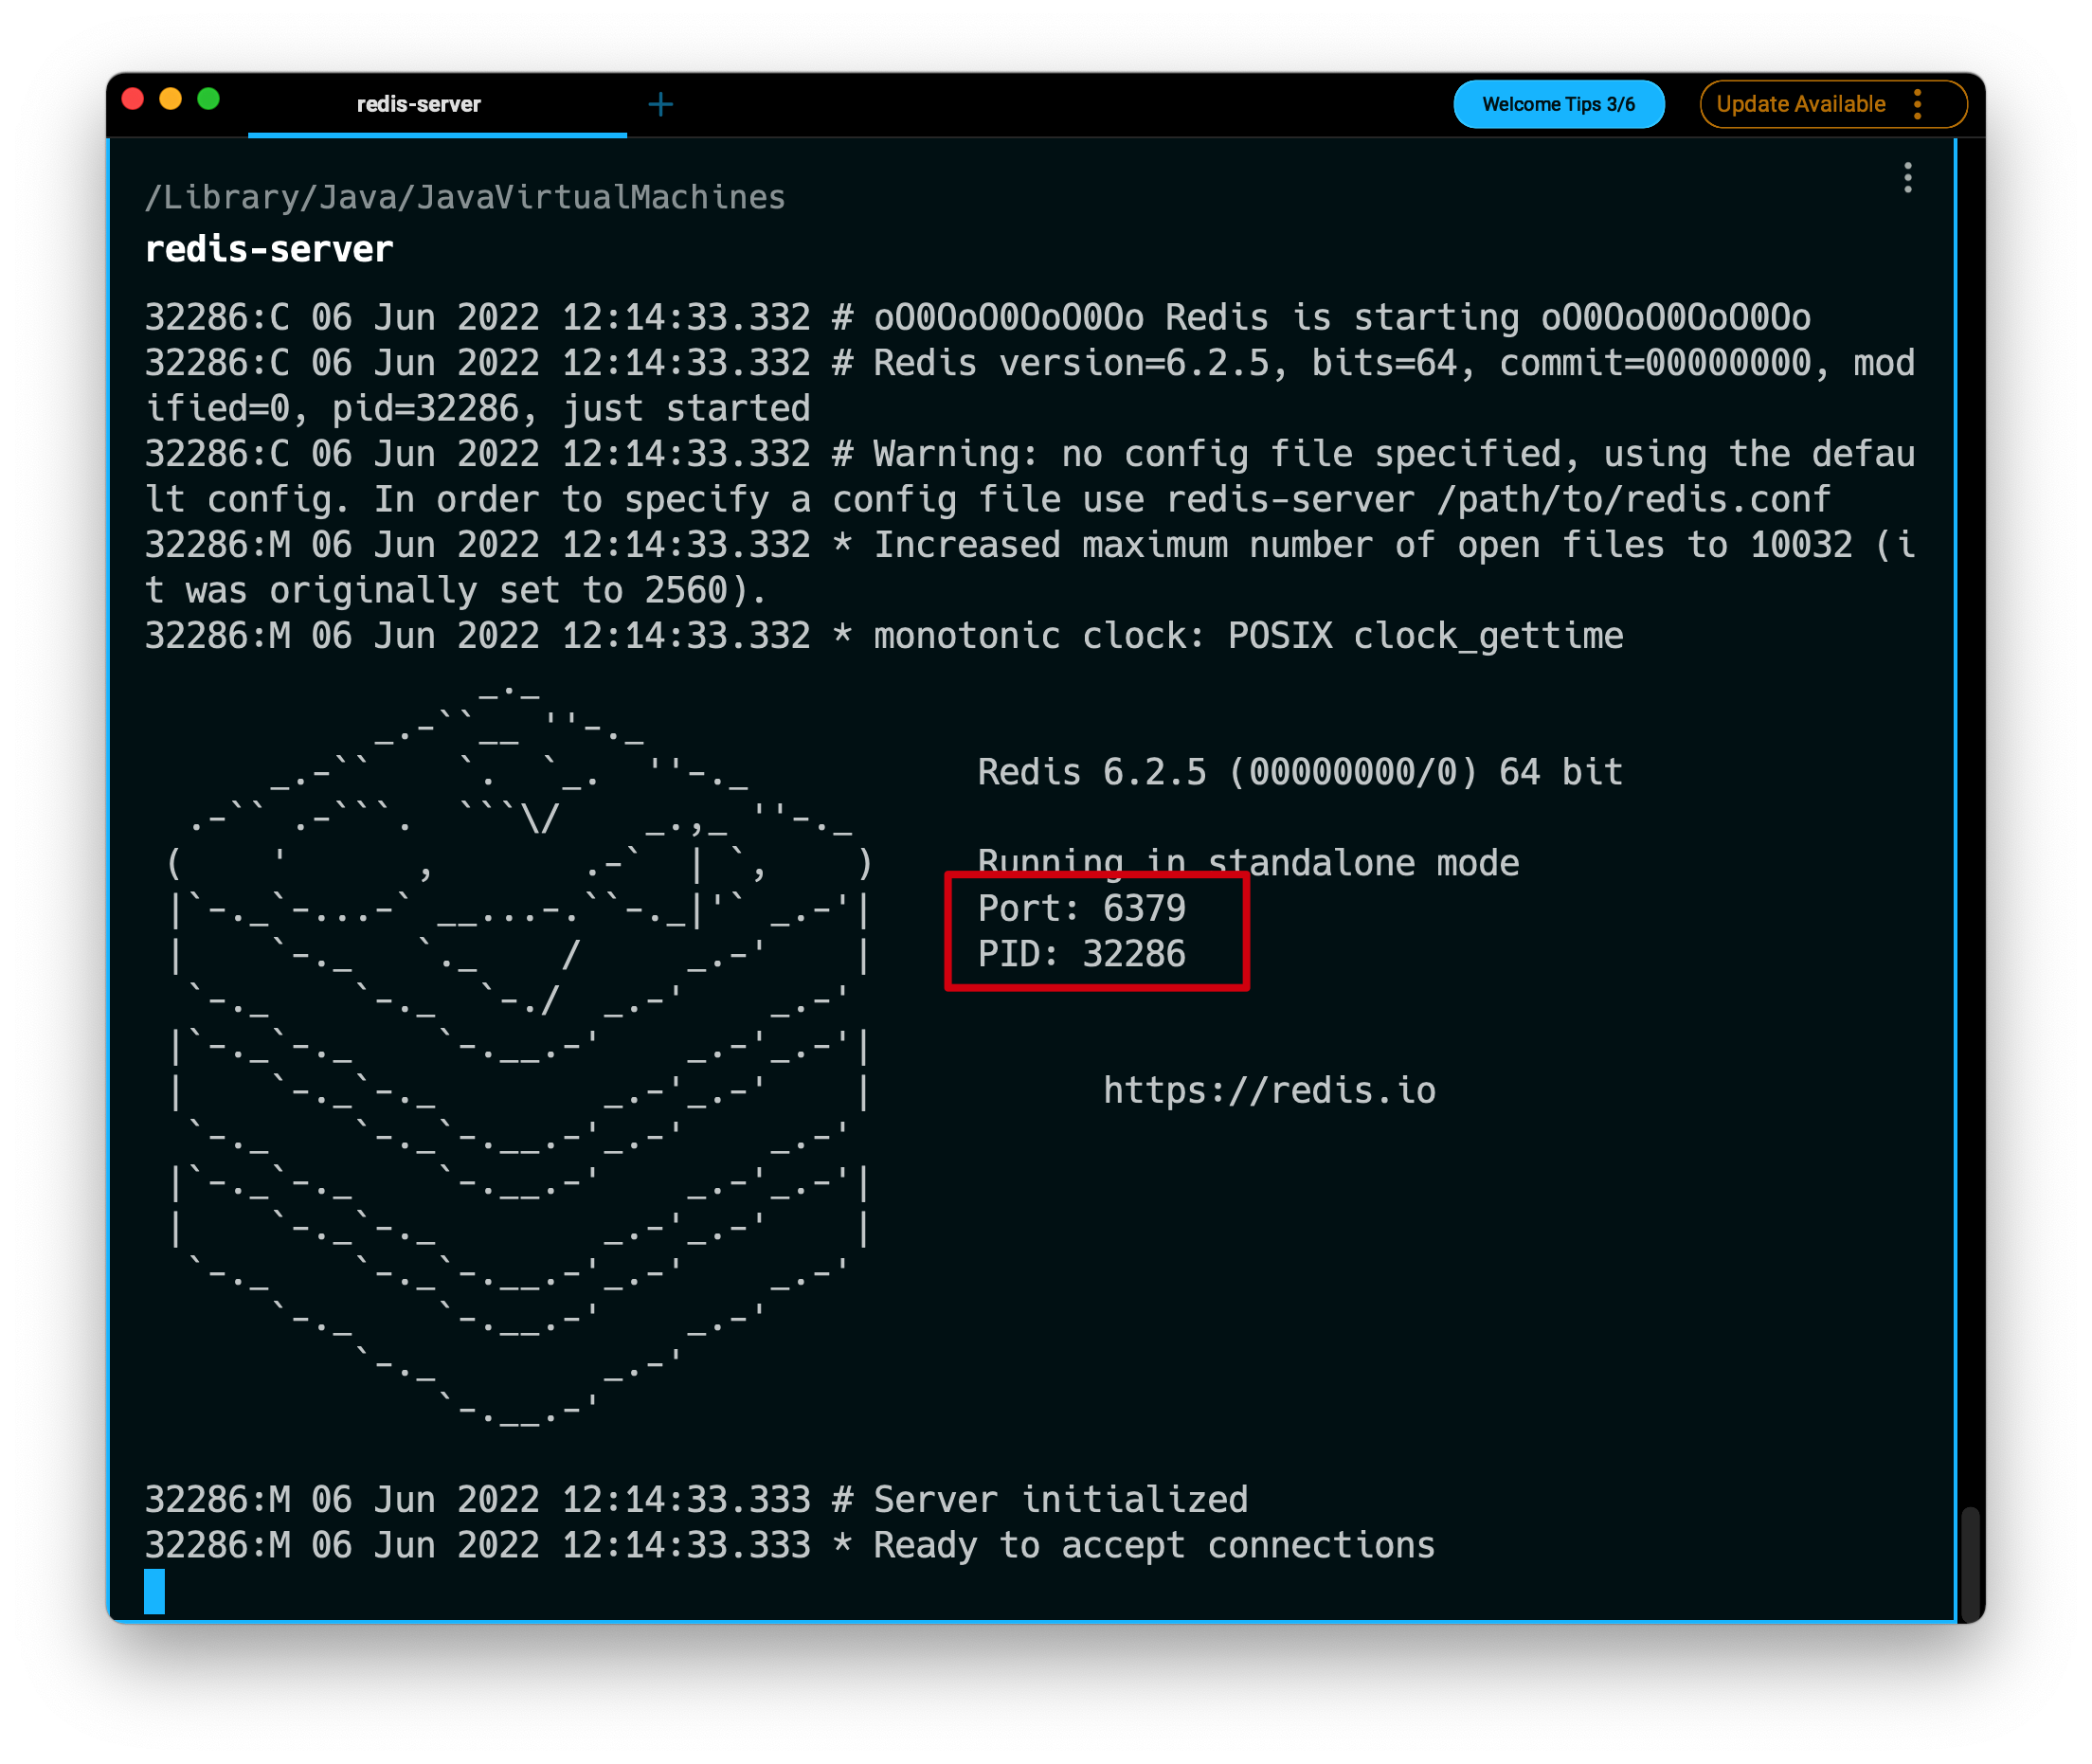Click the Port: 6379 text
Viewport: 2092px width, 1764px height.
pos(1081,908)
